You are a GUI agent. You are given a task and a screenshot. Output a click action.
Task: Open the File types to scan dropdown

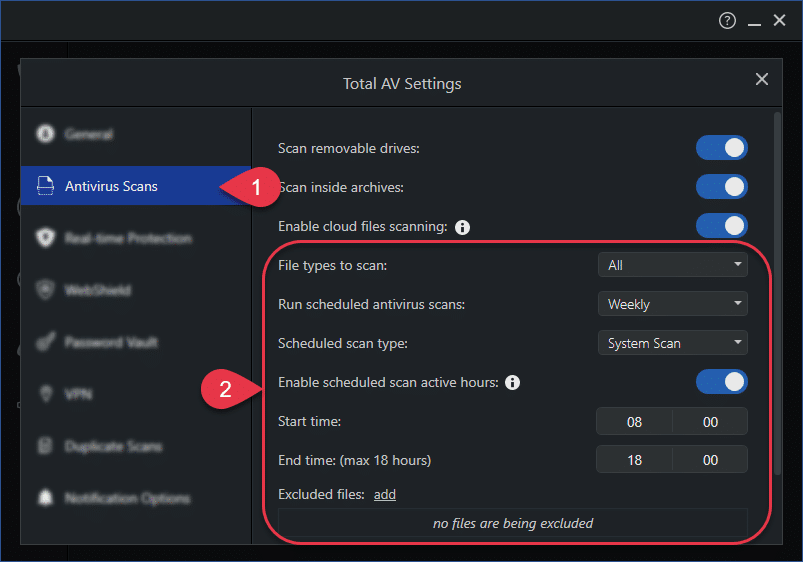[673, 265]
